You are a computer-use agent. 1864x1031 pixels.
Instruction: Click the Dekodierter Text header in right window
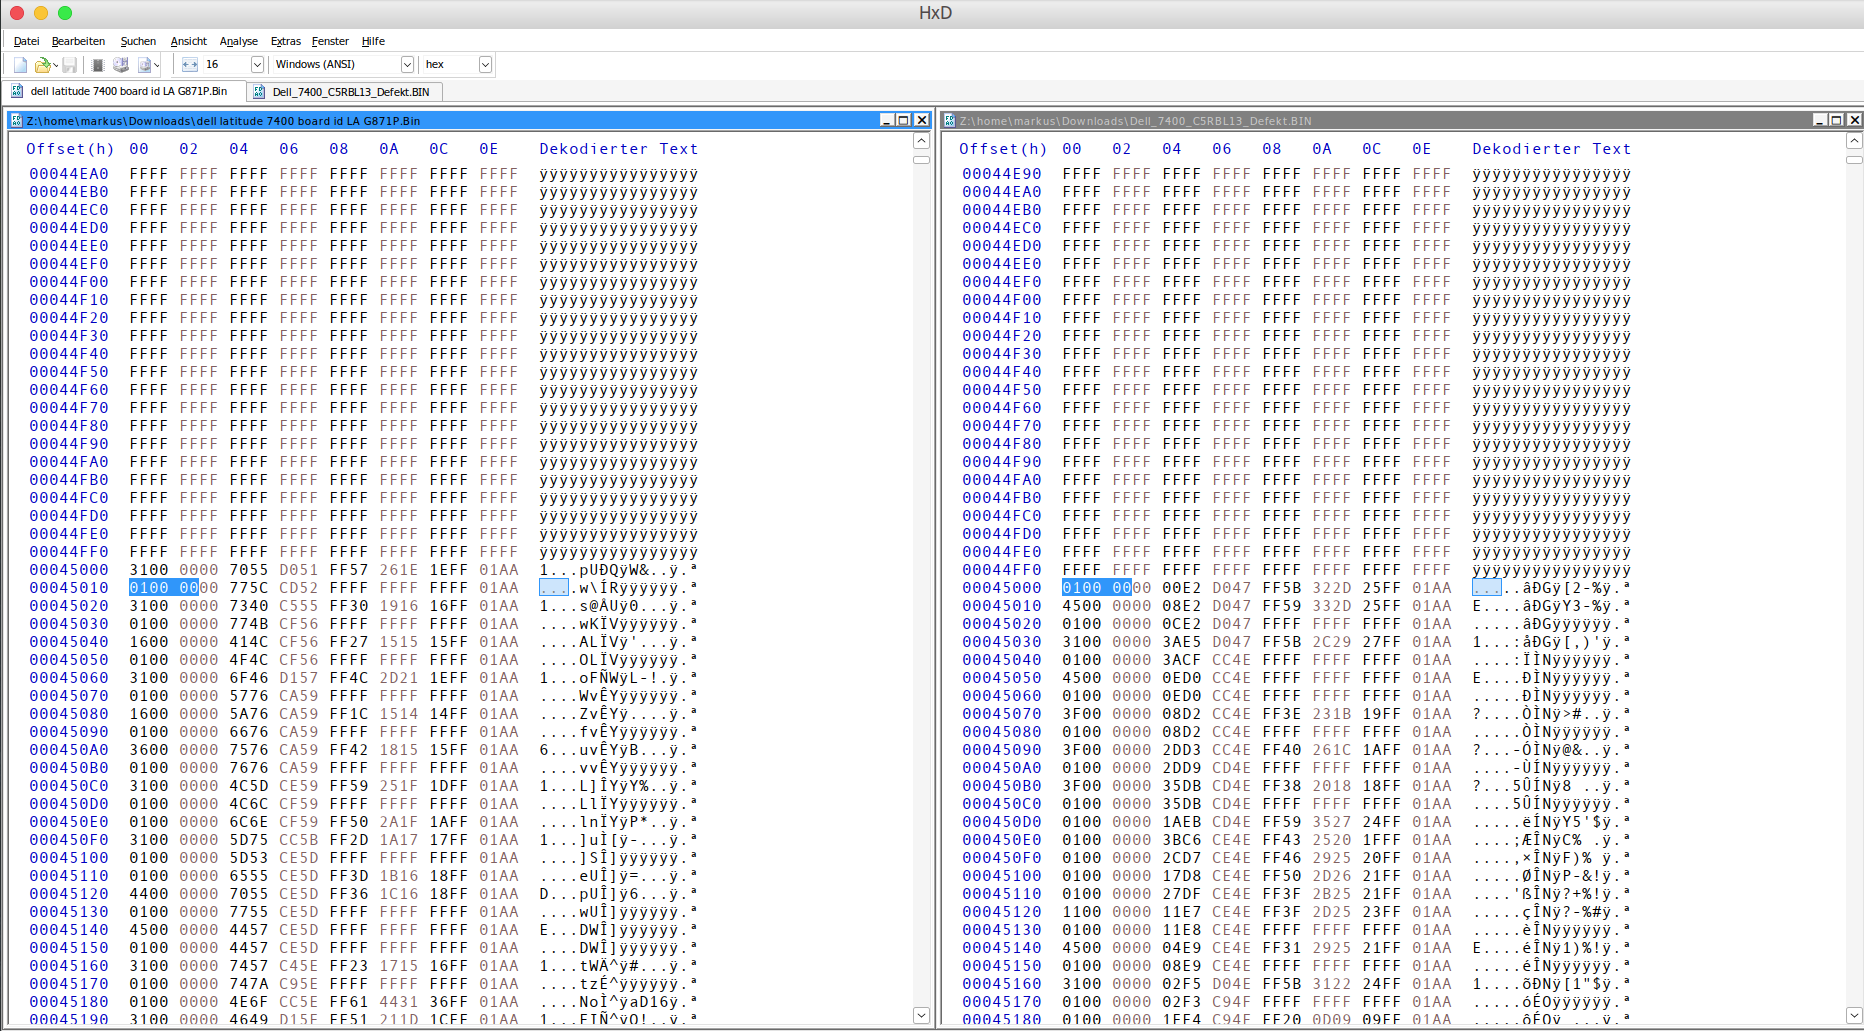pyautogui.click(x=1552, y=149)
